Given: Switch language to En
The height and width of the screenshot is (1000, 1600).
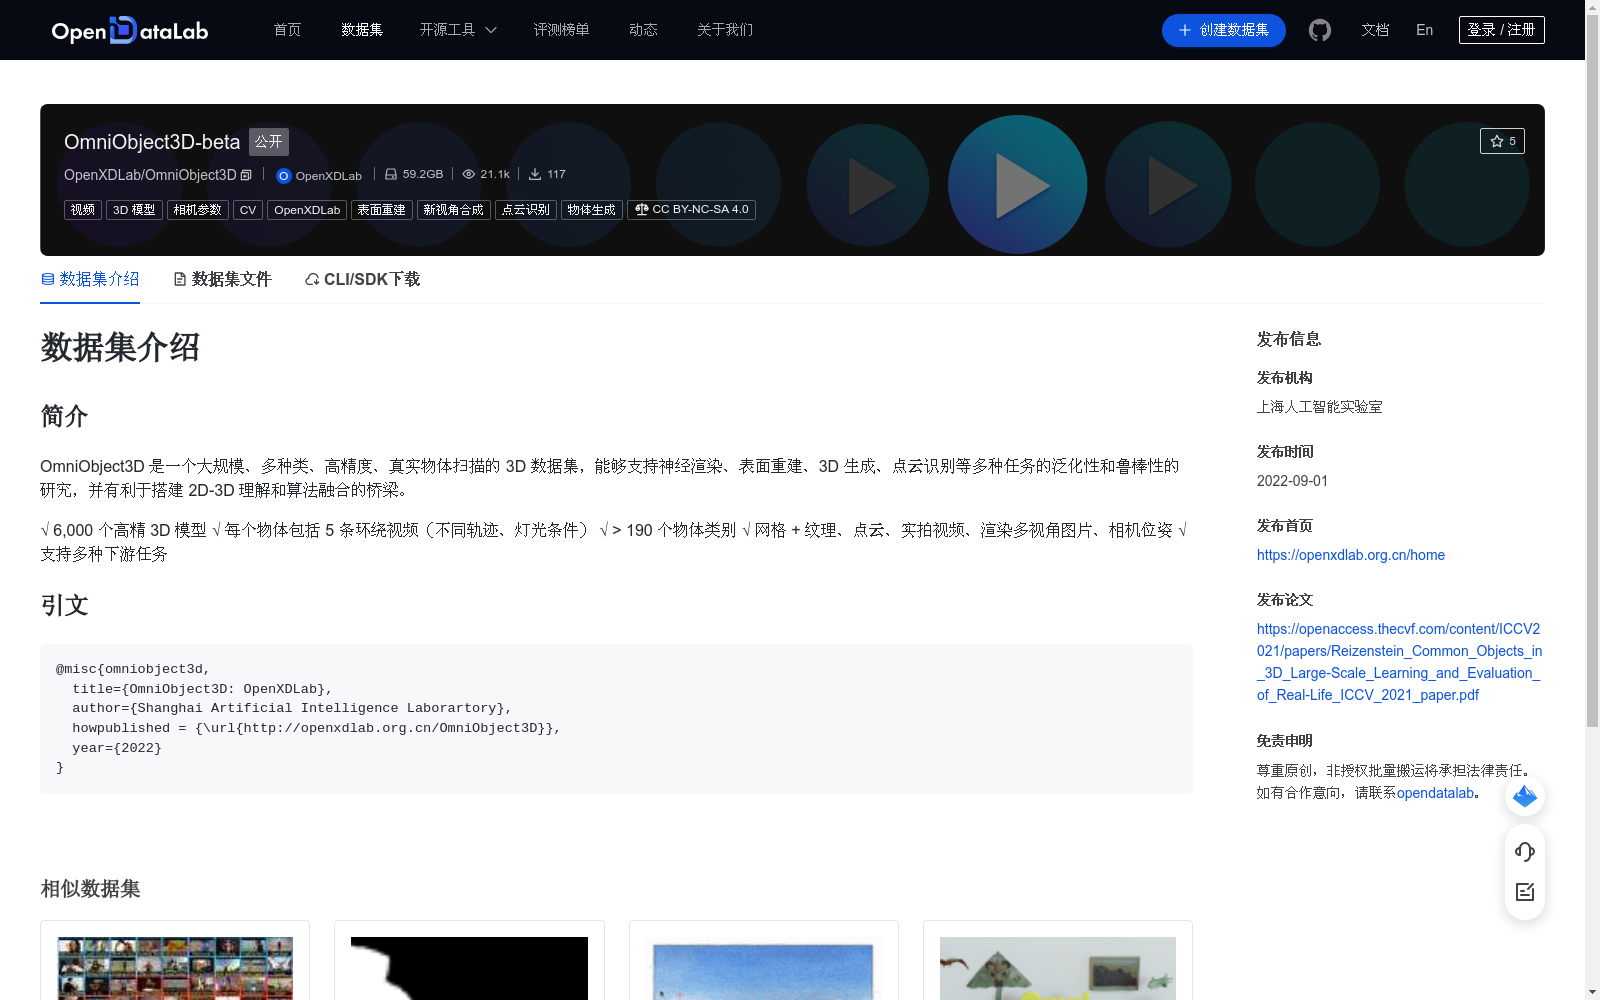Looking at the screenshot, I should (x=1425, y=30).
